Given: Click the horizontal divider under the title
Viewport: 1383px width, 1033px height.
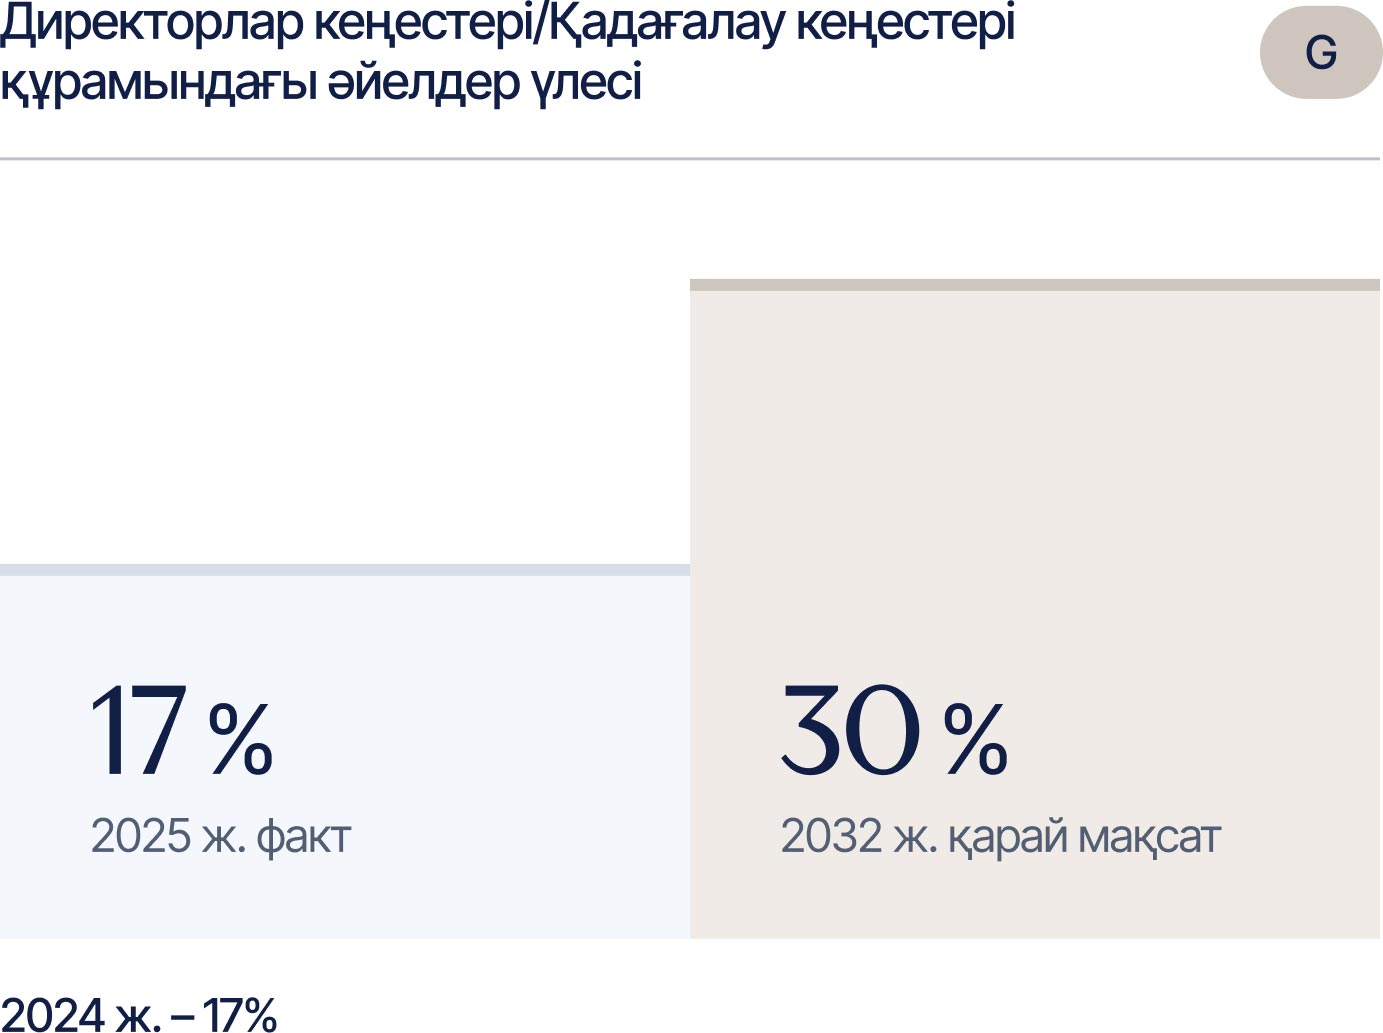Looking at the screenshot, I should pyautogui.click(x=690, y=158).
